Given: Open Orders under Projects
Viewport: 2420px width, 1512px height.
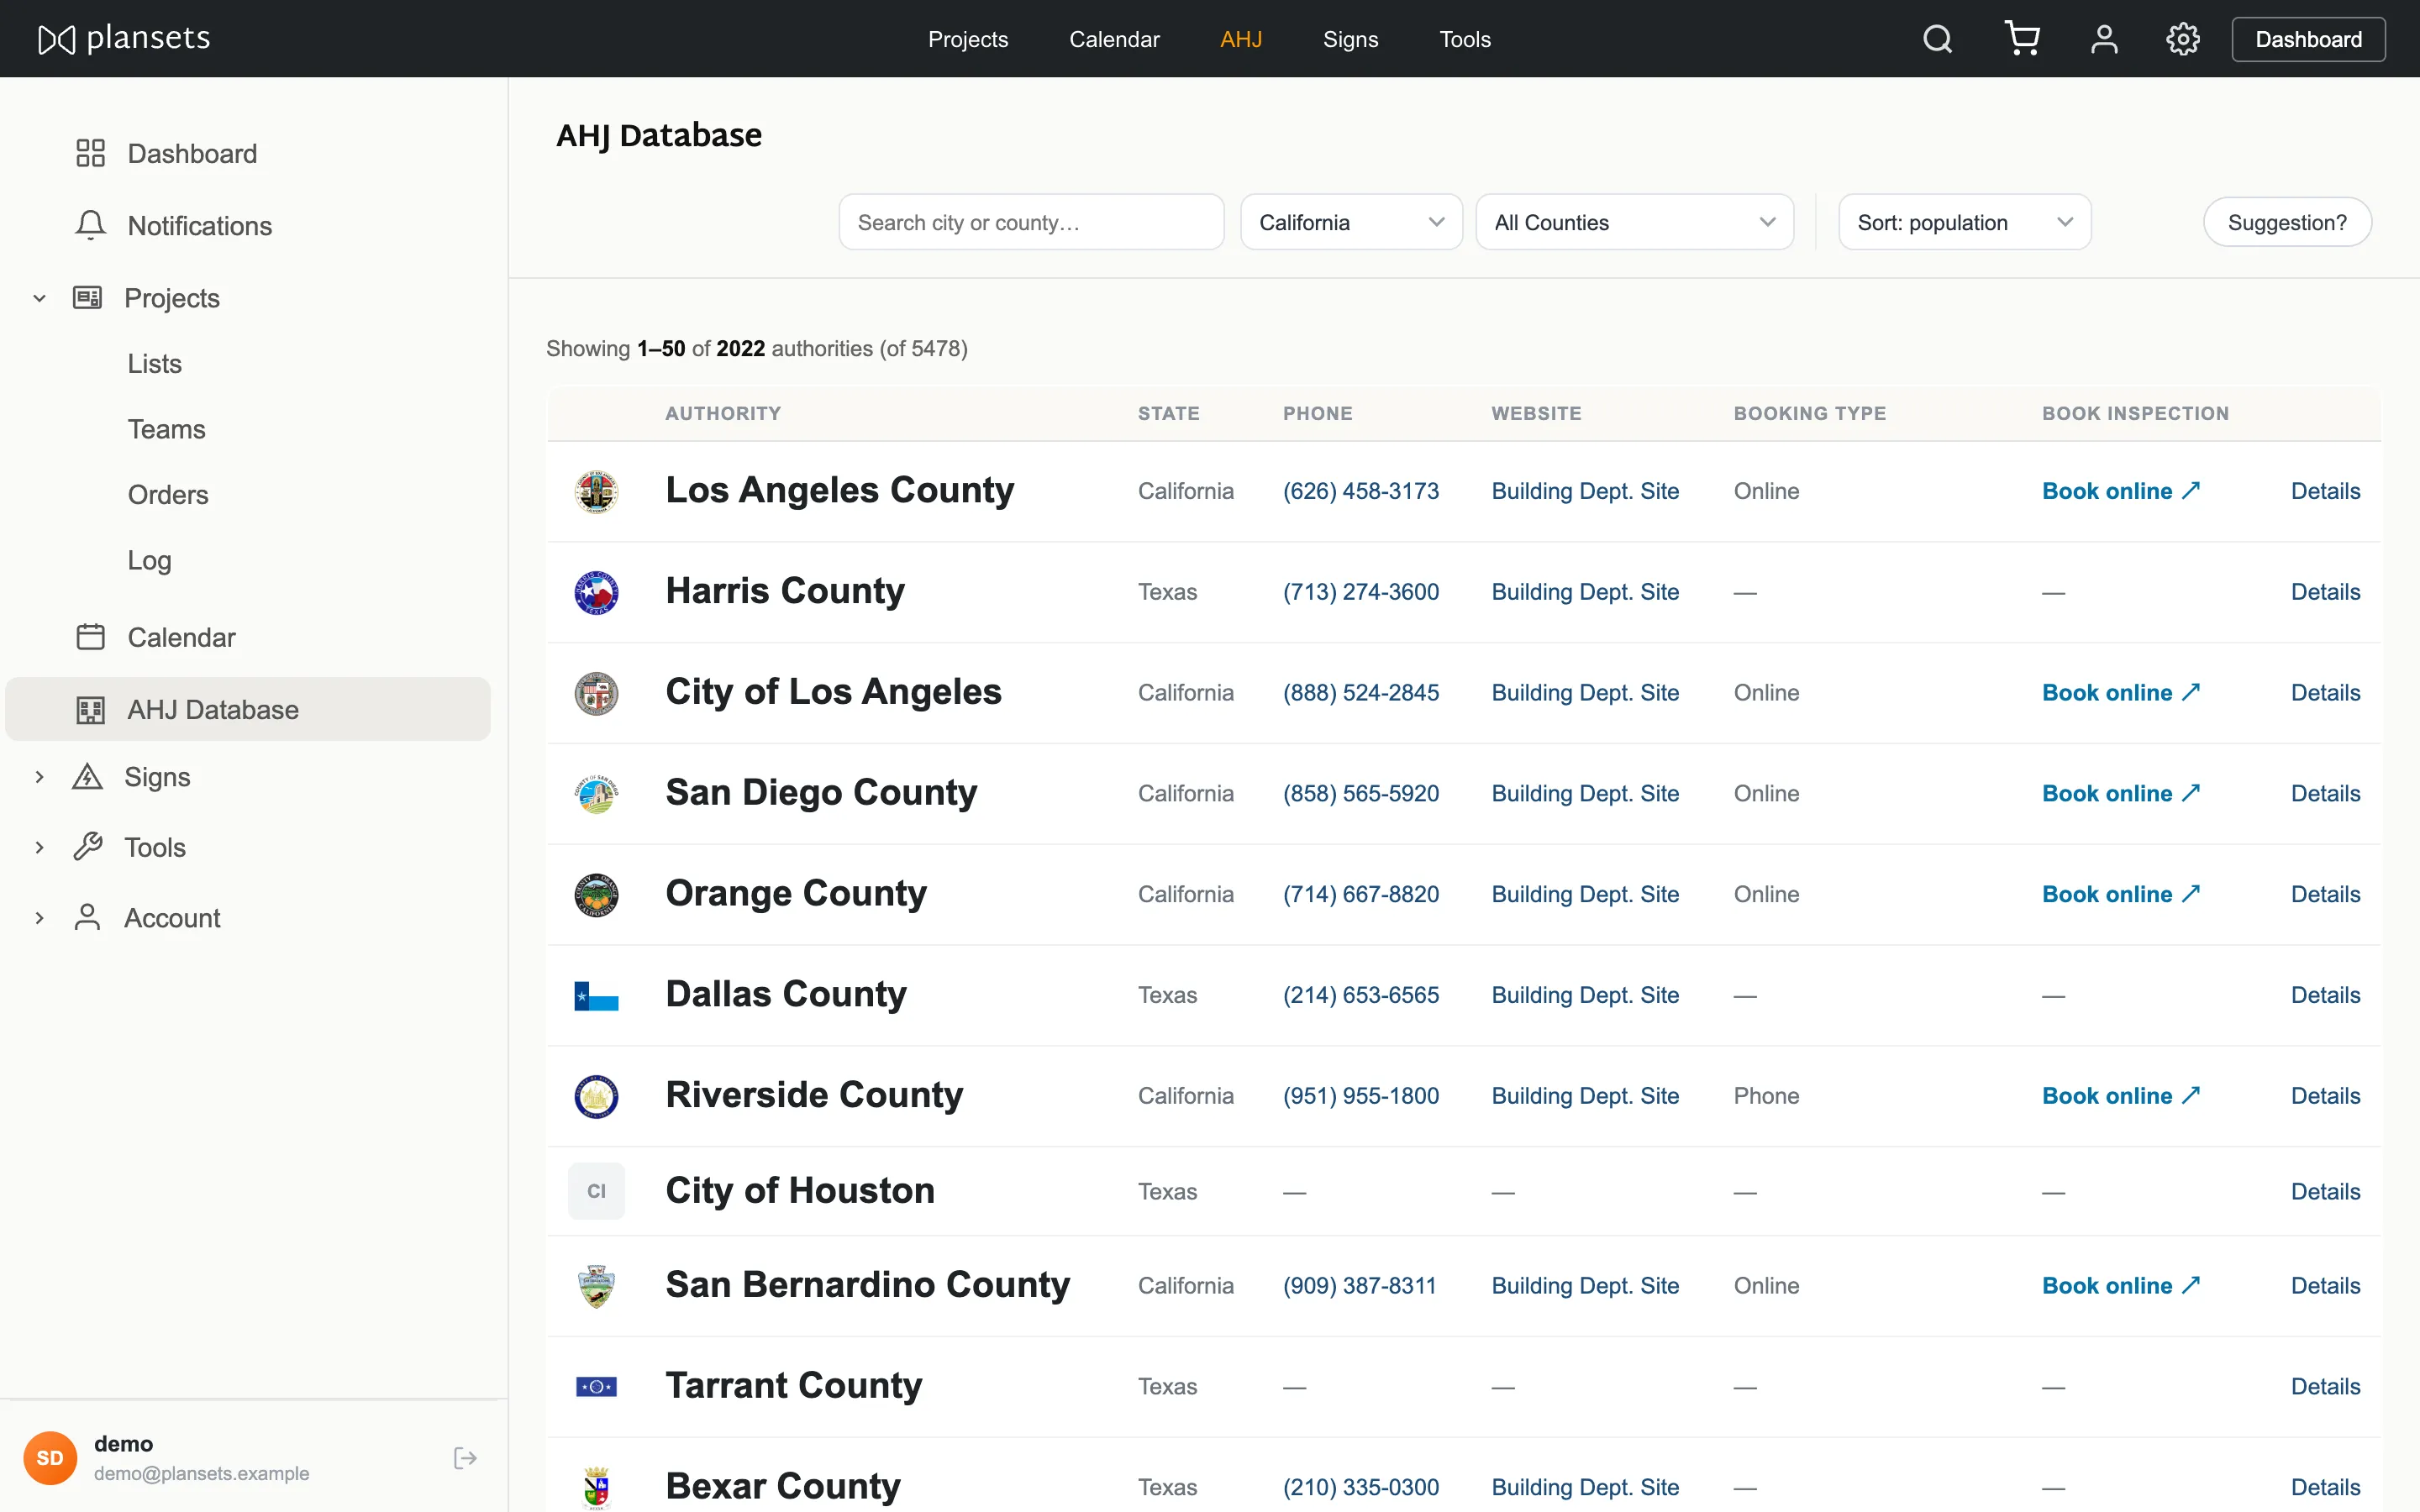Looking at the screenshot, I should pyautogui.click(x=168, y=495).
